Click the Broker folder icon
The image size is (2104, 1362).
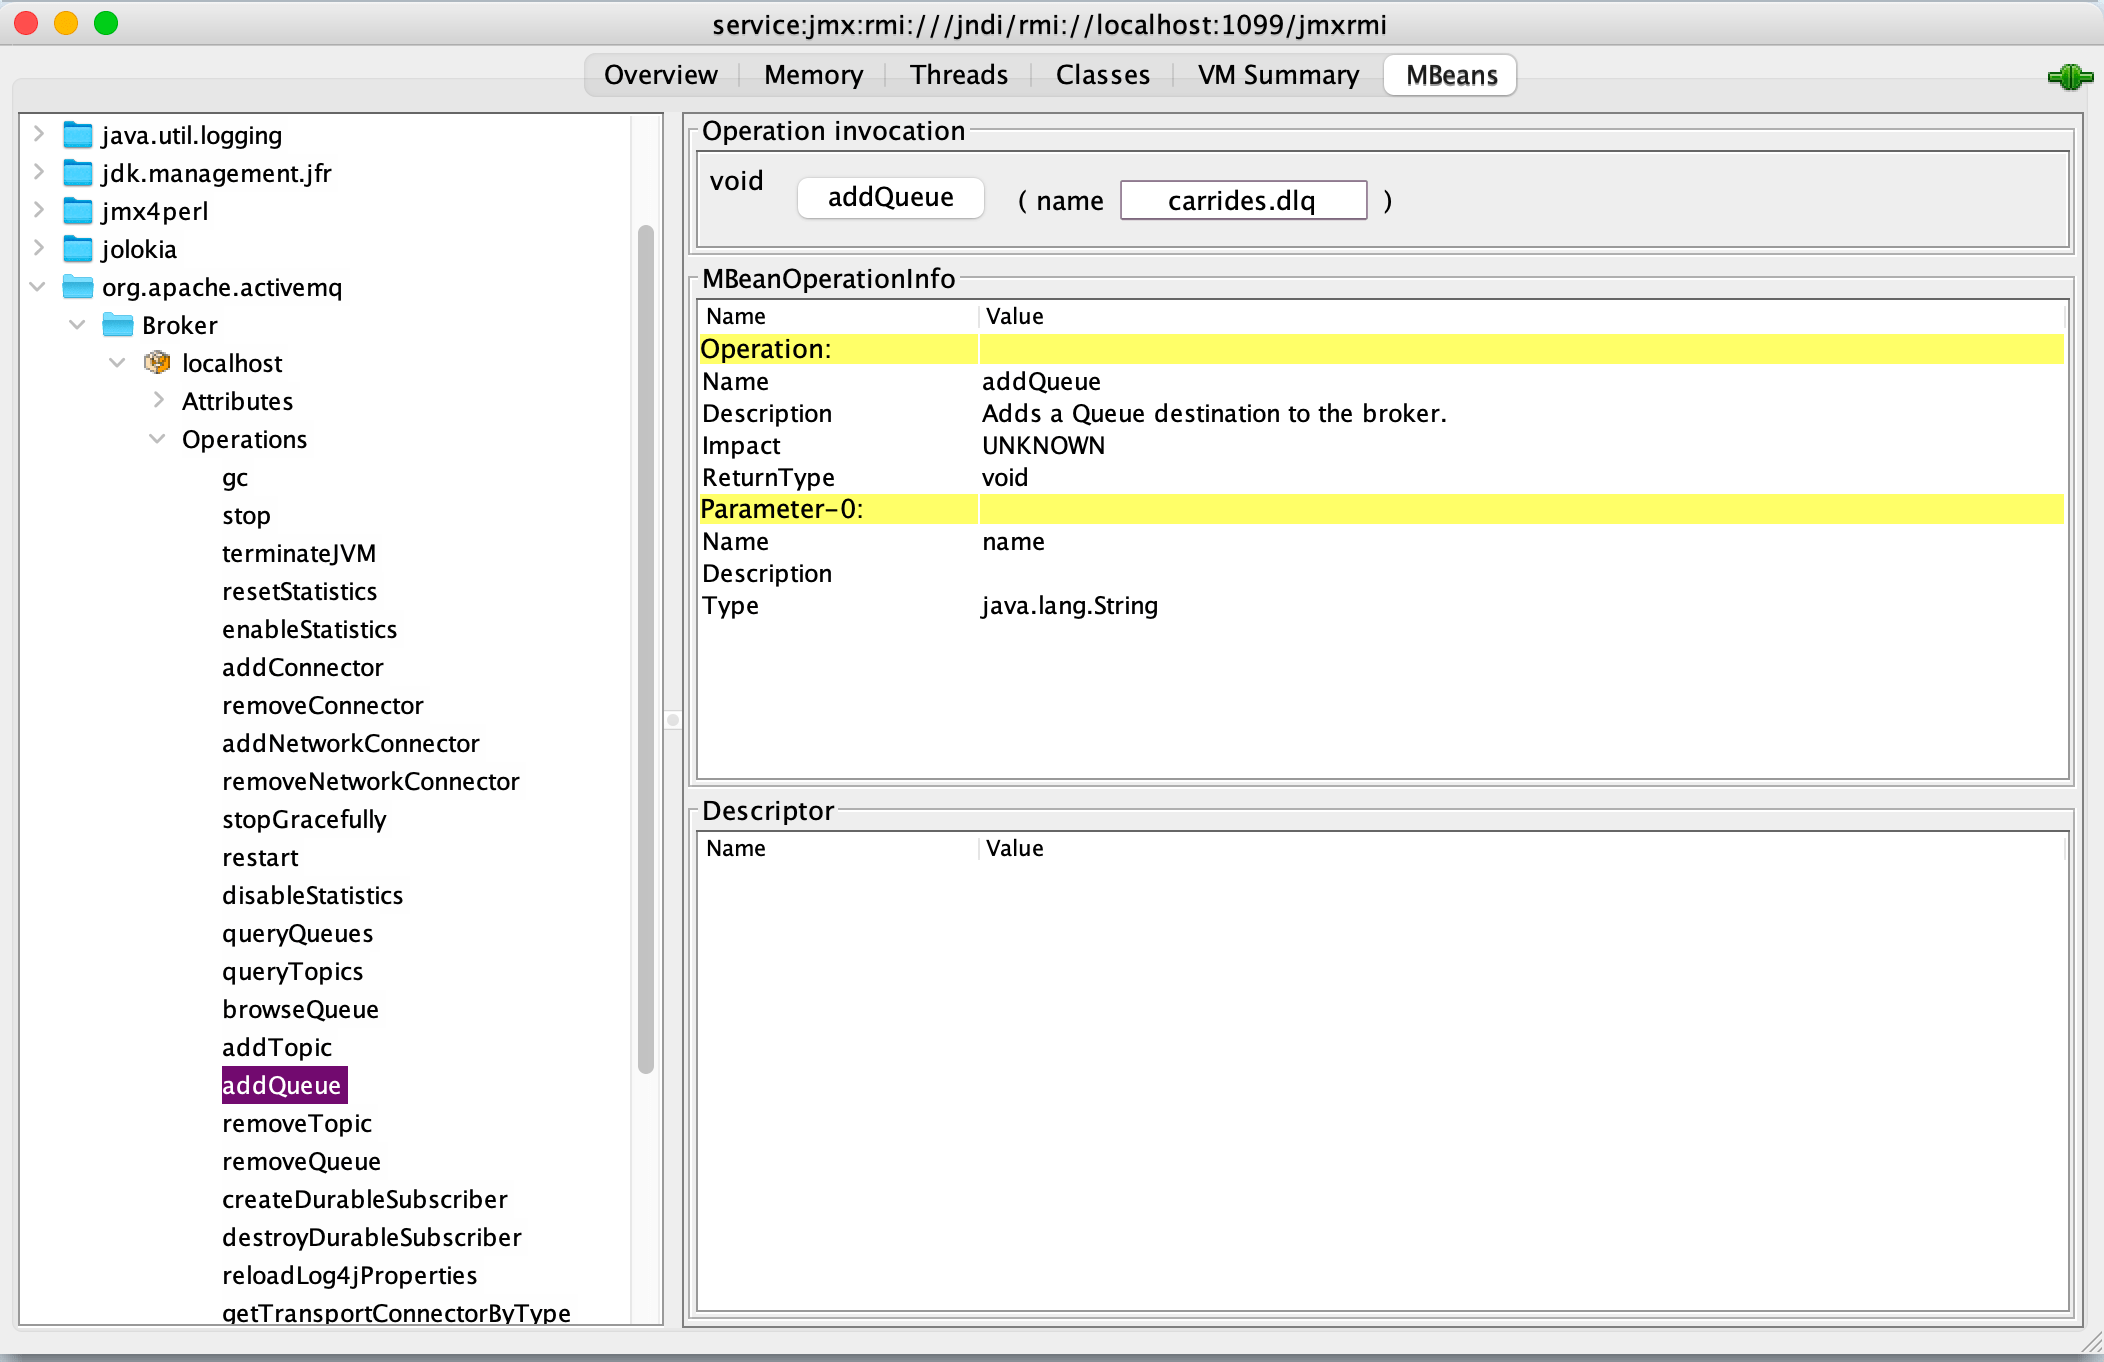click(117, 324)
